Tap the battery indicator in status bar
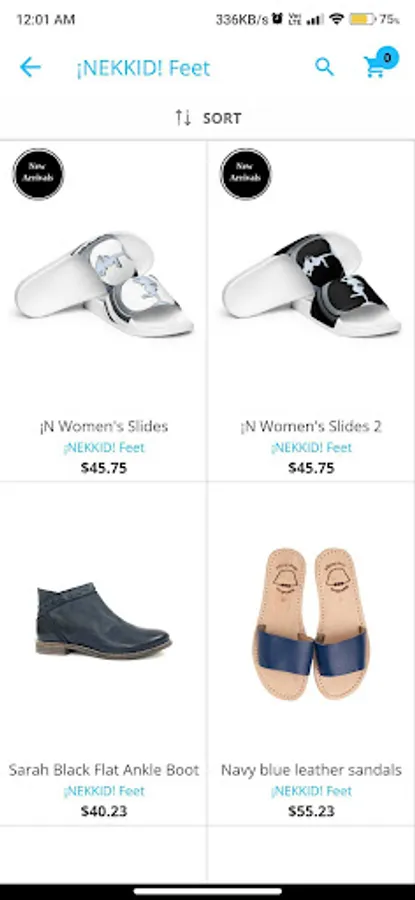Image resolution: width=415 pixels, height=900 pixels. [x=362, y=20]
